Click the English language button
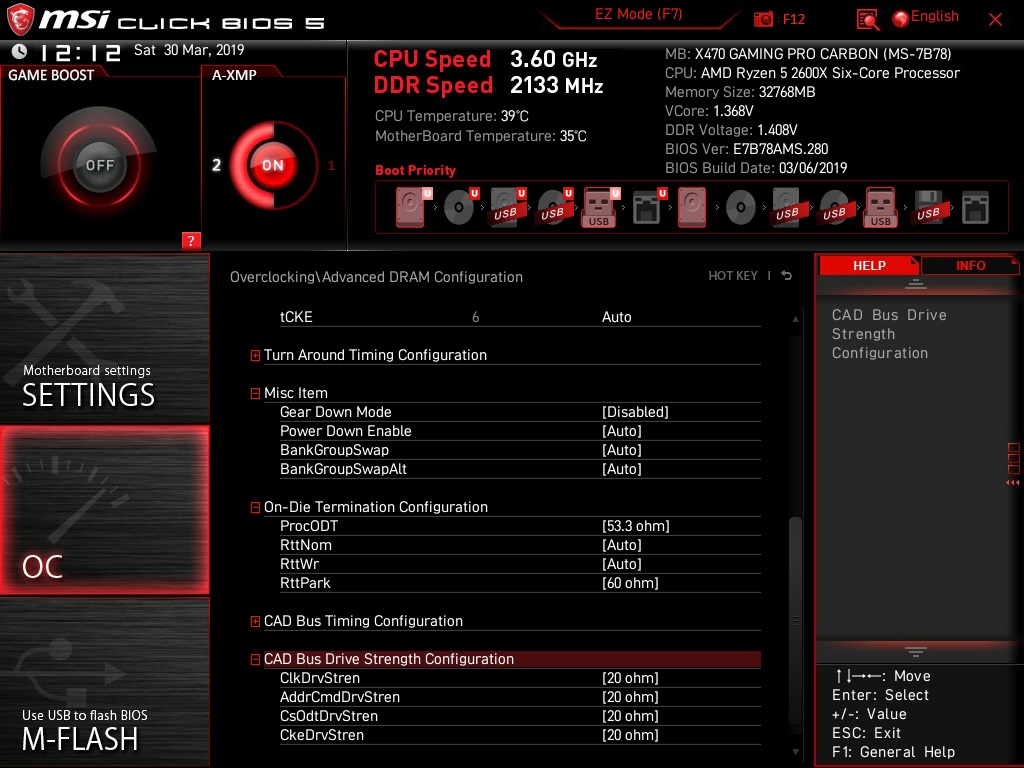This screenshot has height=768, width=1024. coord(935,16)
